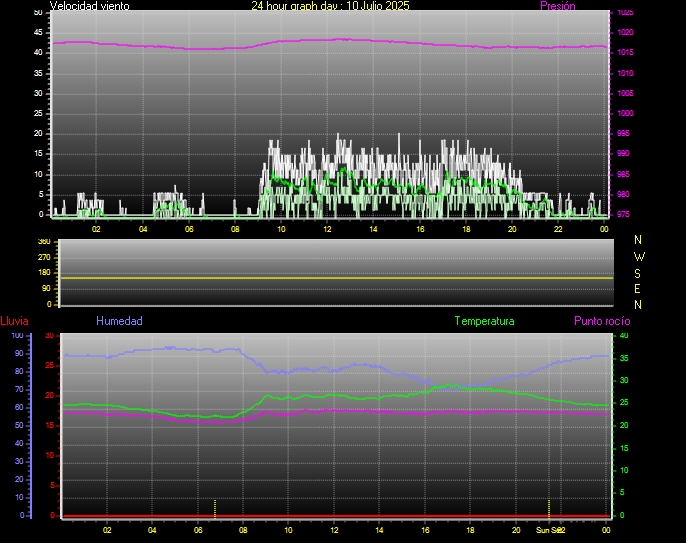Click hour 12 on wind chart time axis

(x=328, y=229)
